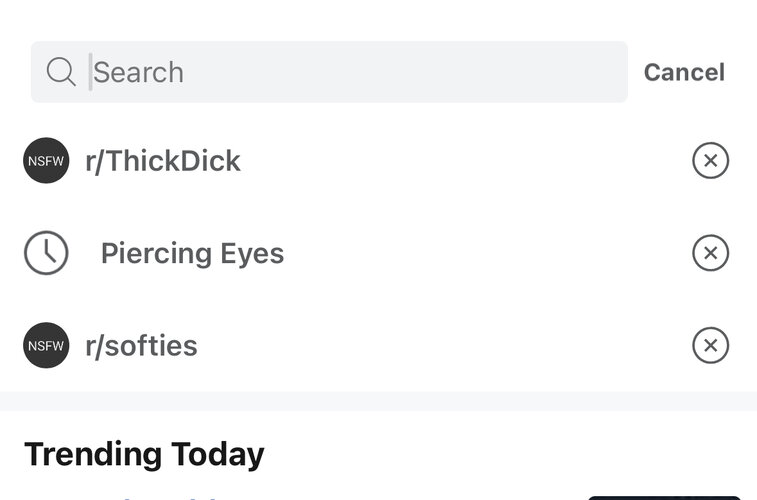Remove r/softies from recent searches

pos(710,345)
